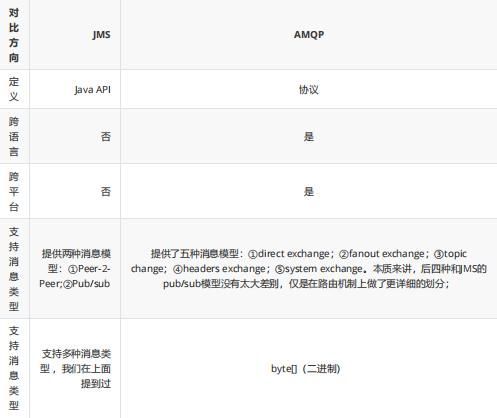Click the 跨语言 row label
The image size is (497, 418).
(x=14, y=136)
